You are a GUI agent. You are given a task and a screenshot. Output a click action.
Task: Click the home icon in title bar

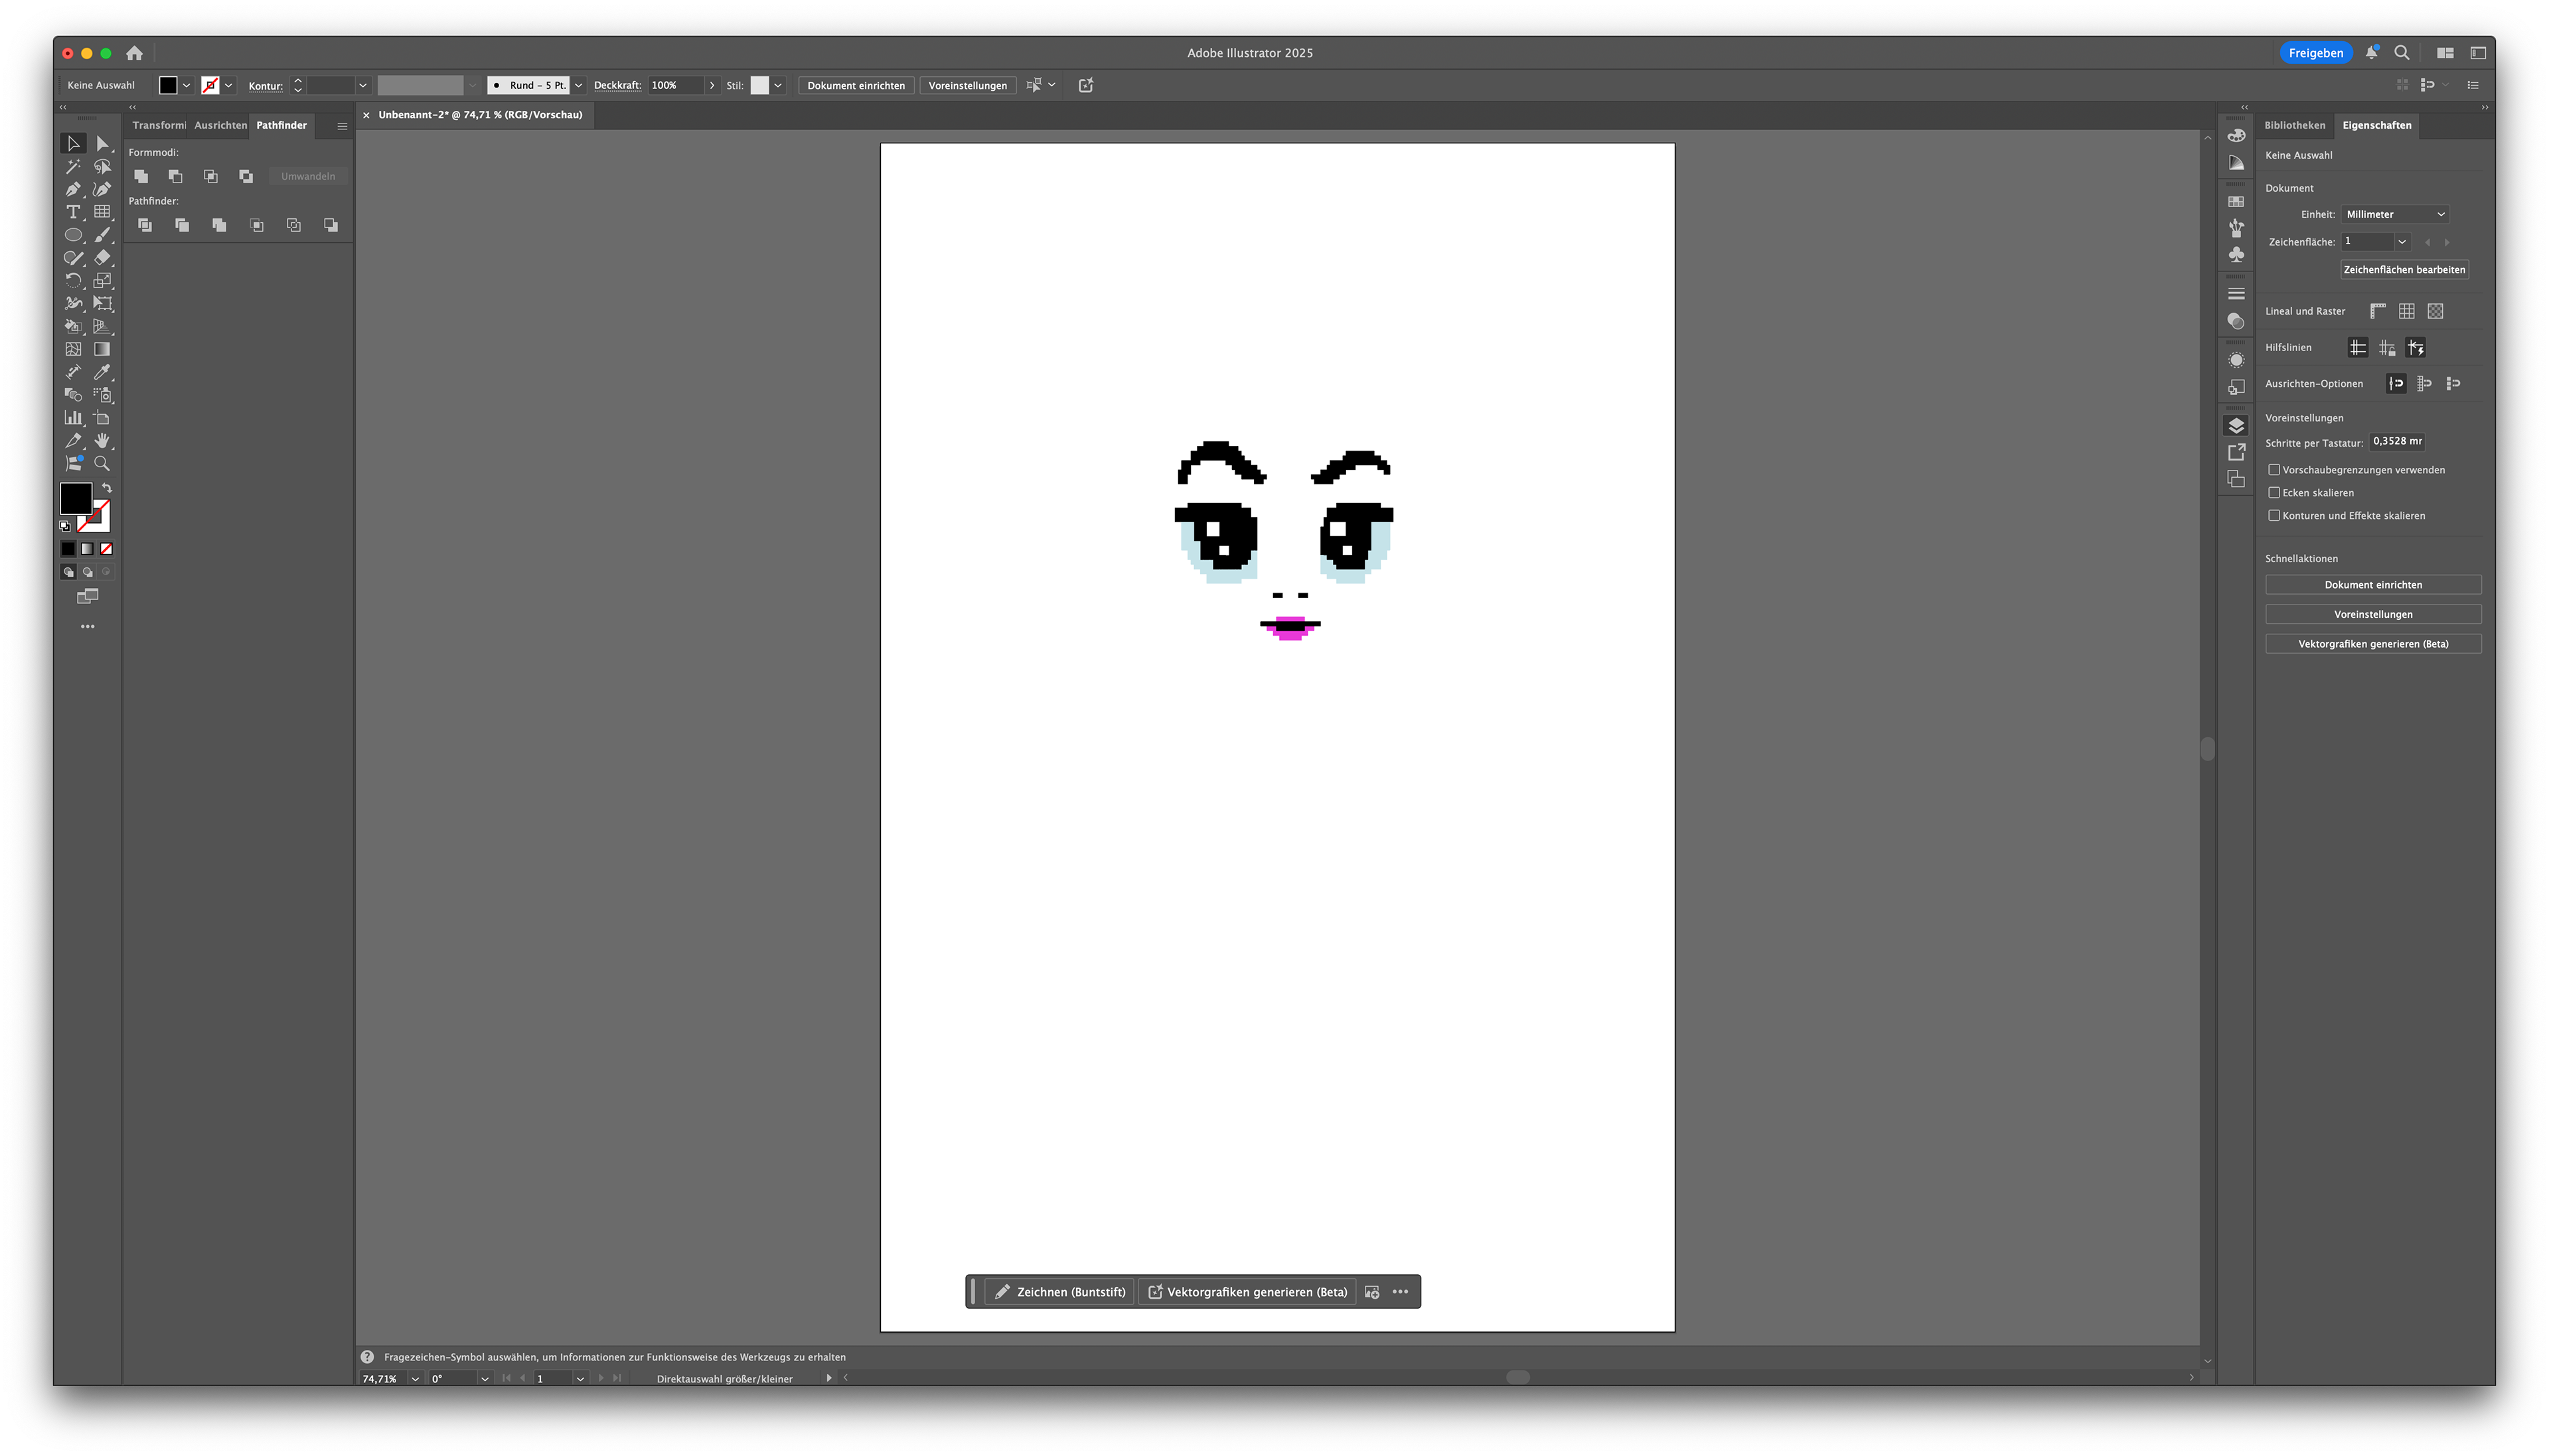134,53
